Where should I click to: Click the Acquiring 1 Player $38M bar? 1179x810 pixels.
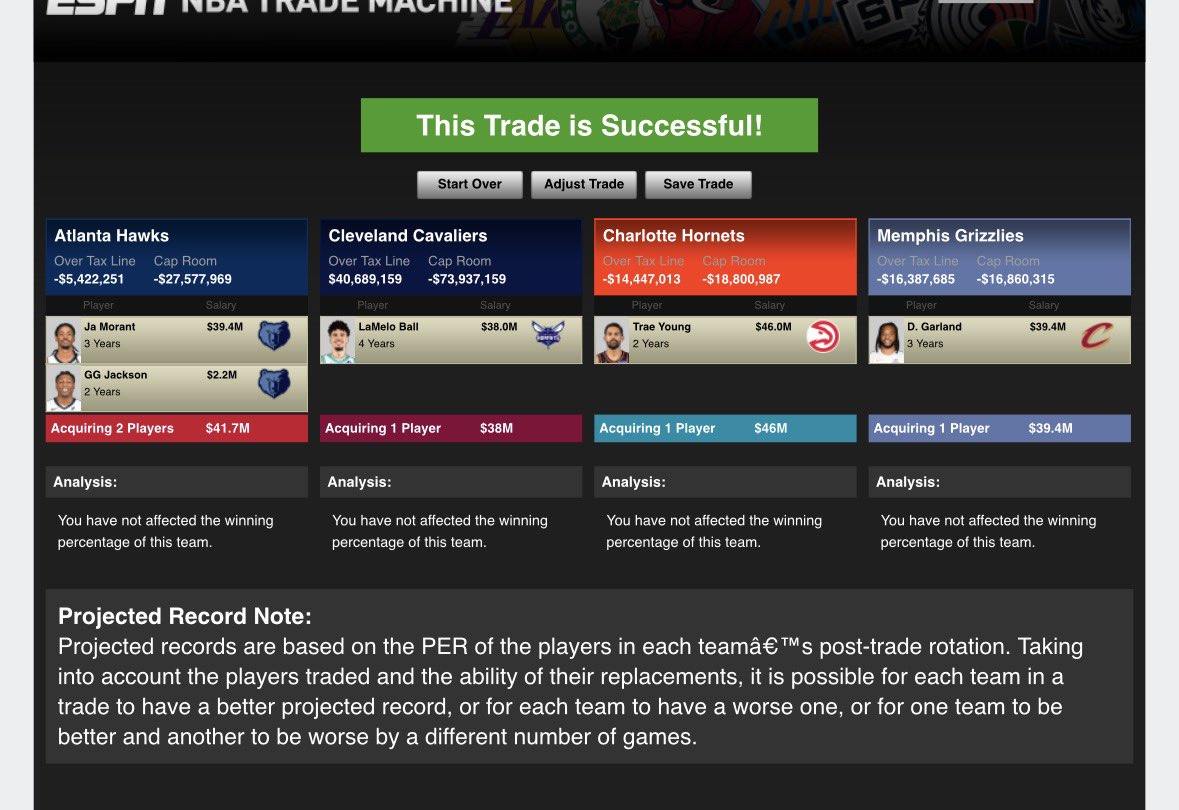pos(451,429)
